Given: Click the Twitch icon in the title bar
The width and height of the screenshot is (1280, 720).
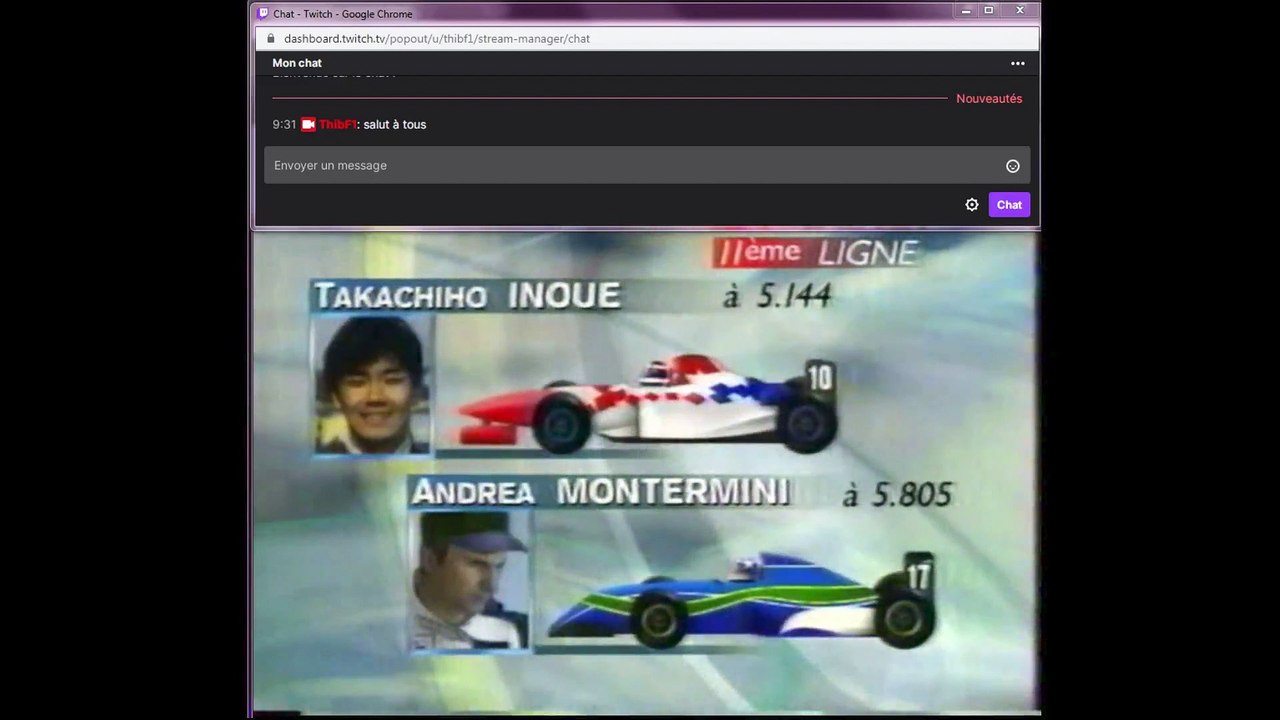Looking at the screenshot, I should pyautogui.click(x=263, y=14).
